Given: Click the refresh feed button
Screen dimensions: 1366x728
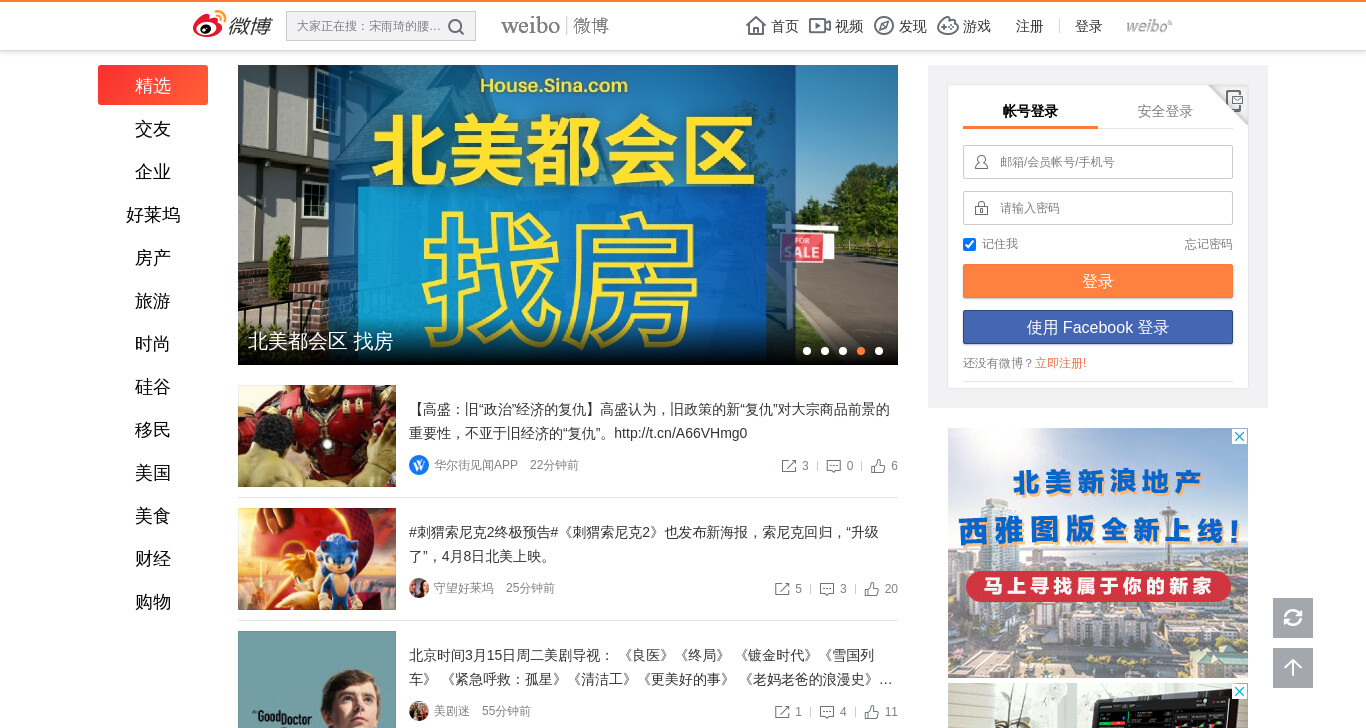Looking at the screenshot, I should (x=1293, y=618).
